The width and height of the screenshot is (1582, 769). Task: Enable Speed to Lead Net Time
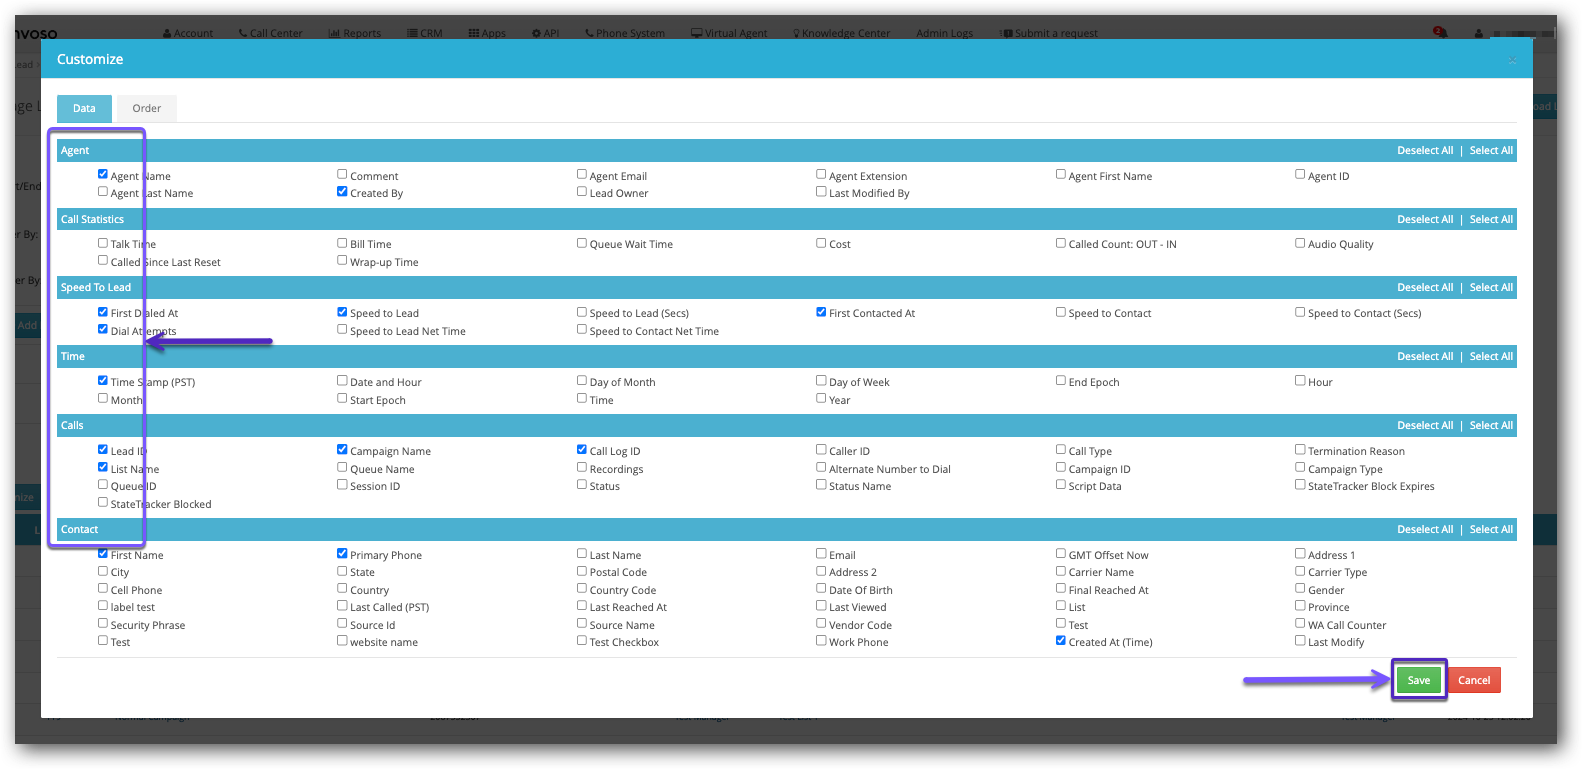click(342, 329)
